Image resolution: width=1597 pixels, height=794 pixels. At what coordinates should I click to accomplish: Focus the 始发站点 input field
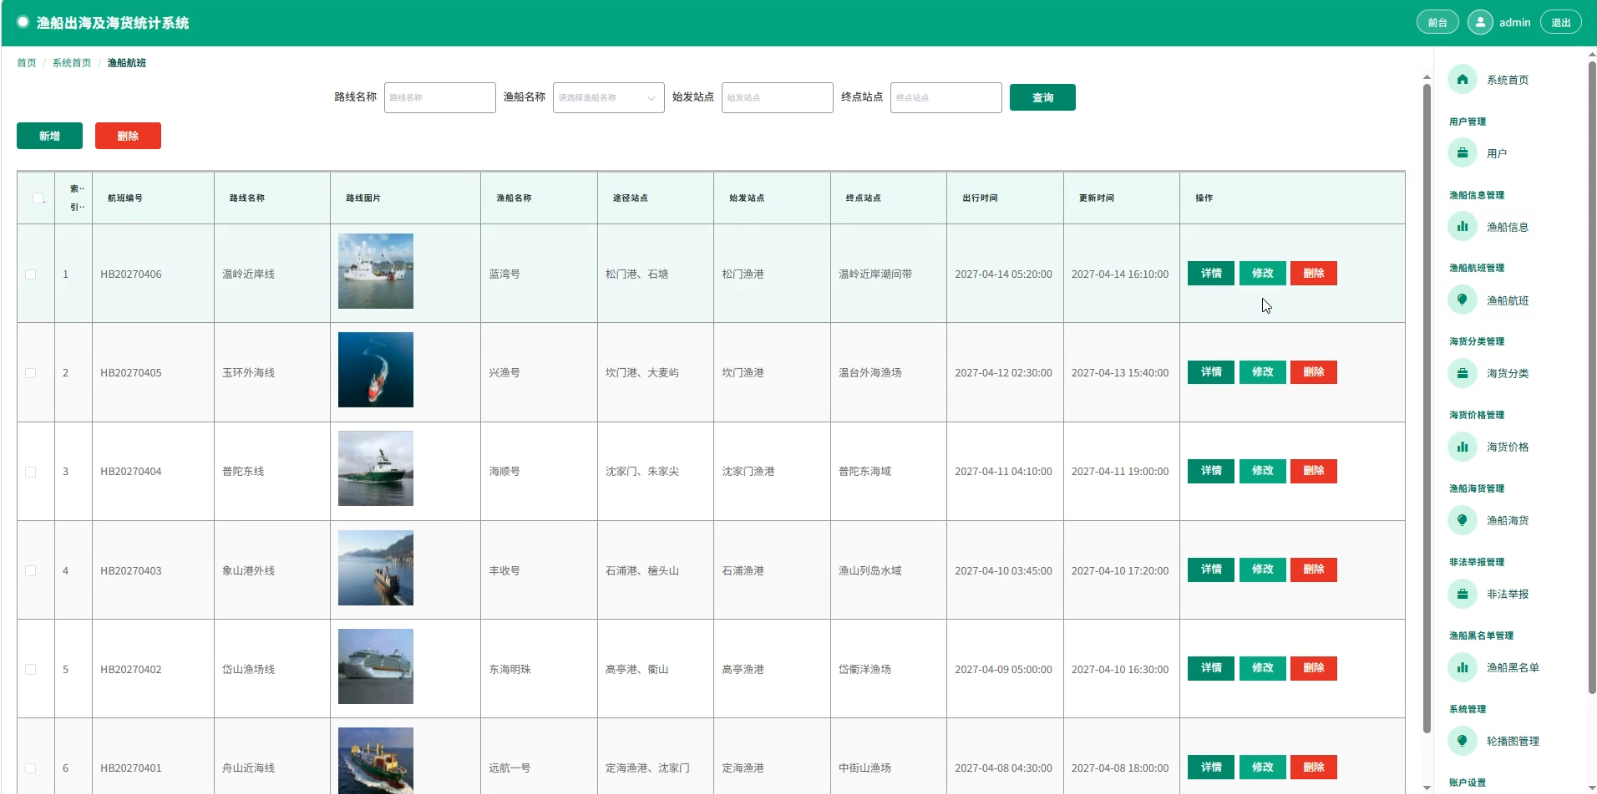(x=777, y=97)
